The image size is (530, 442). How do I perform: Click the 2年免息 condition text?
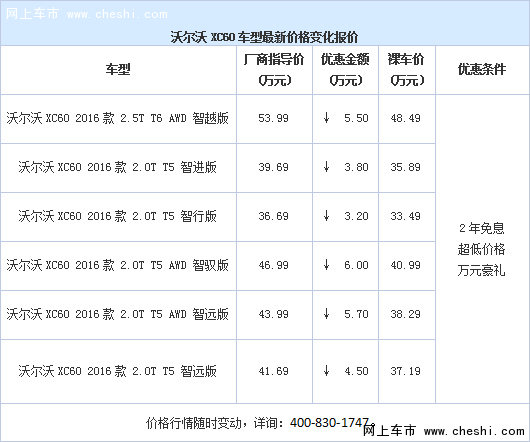coord(482,229)
